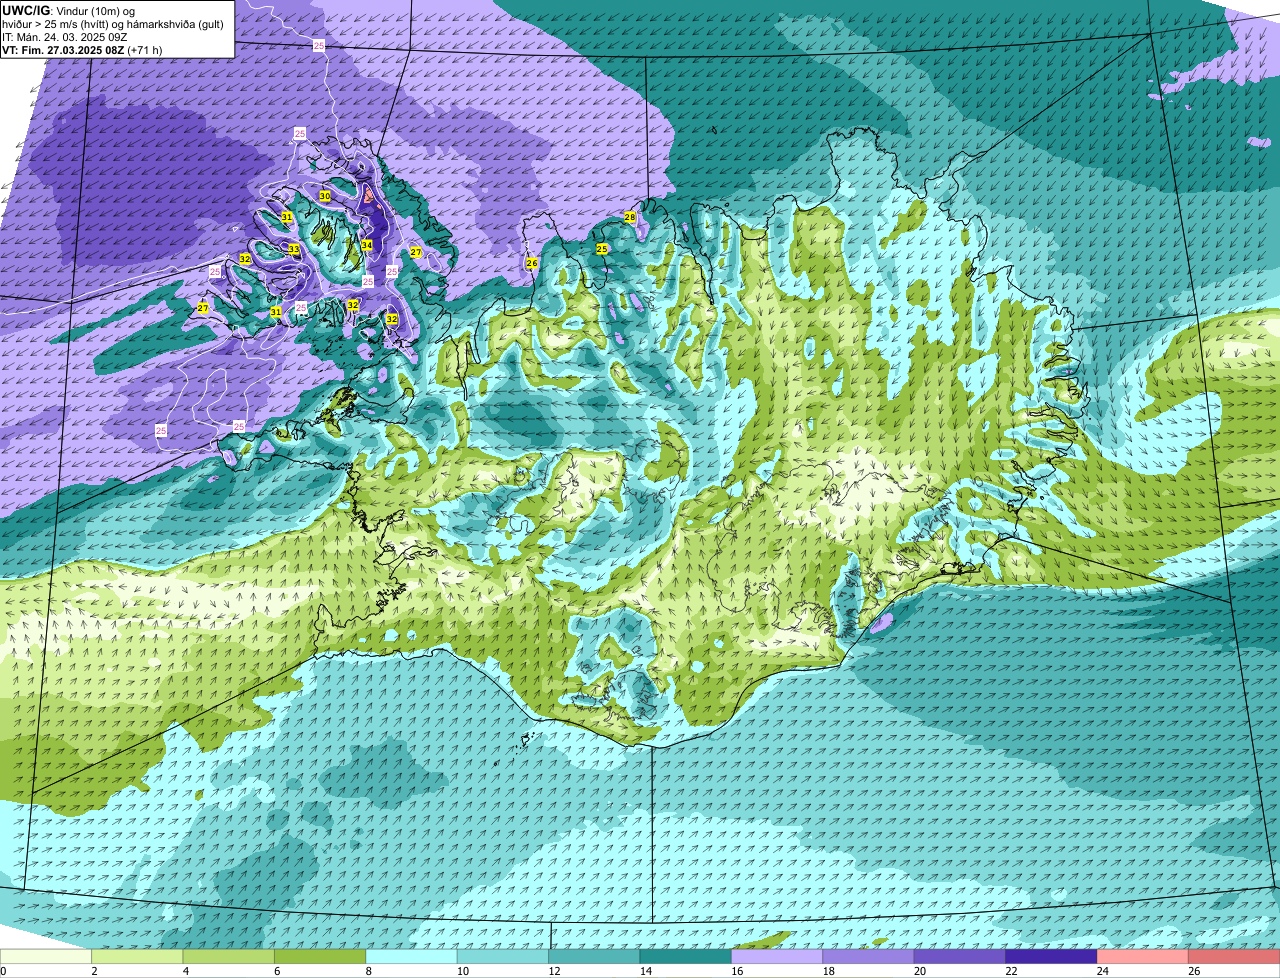Click the yellow gust label '33'
Image resolution: width=1280 pixels, height=978 pixels.
pos(294,249)
